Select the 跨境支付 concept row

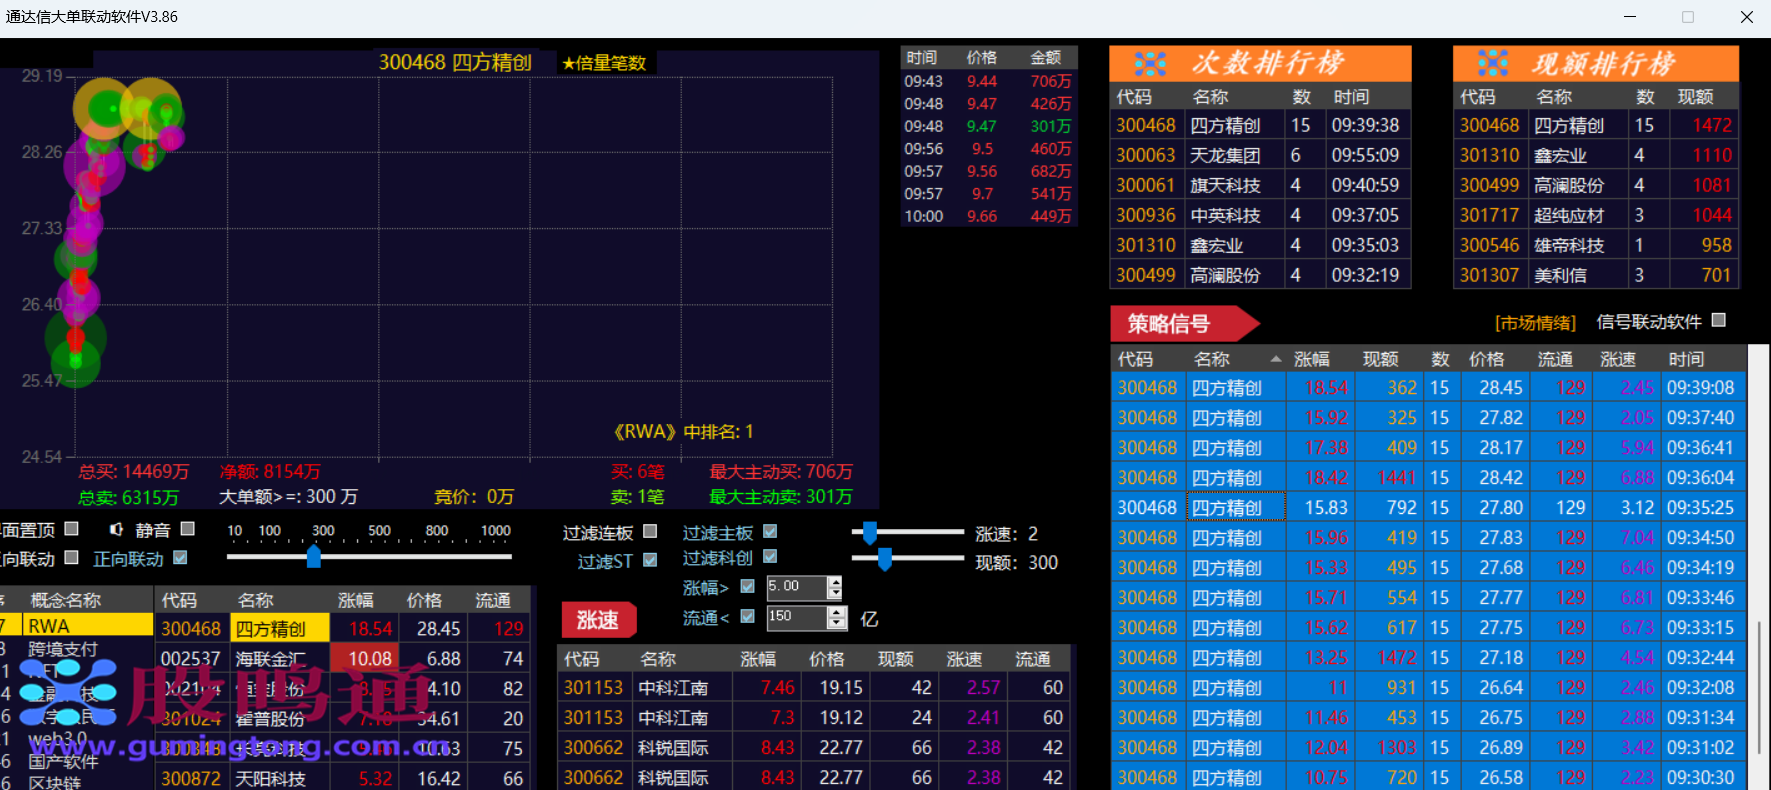click(76, 649)
